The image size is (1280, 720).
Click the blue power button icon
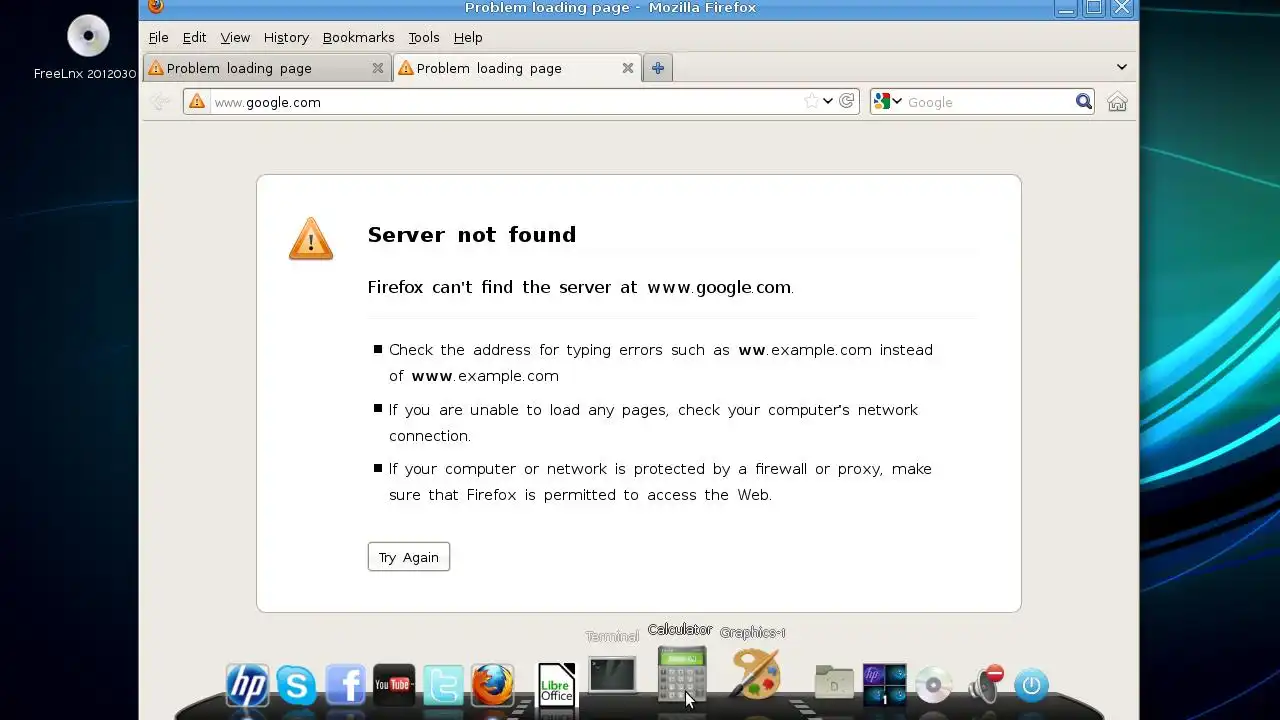(1032, 685)
